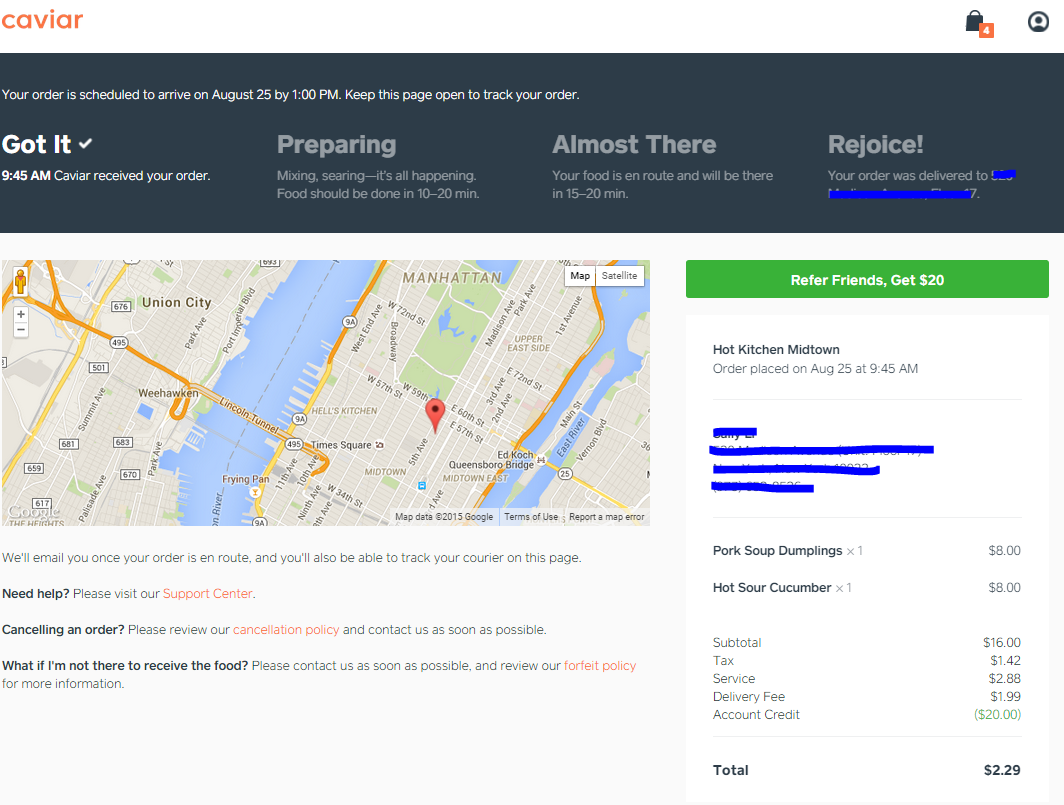The image size is (1064, 805).
Task: Select the Rejoice! status heading
Action: (875, 145)
